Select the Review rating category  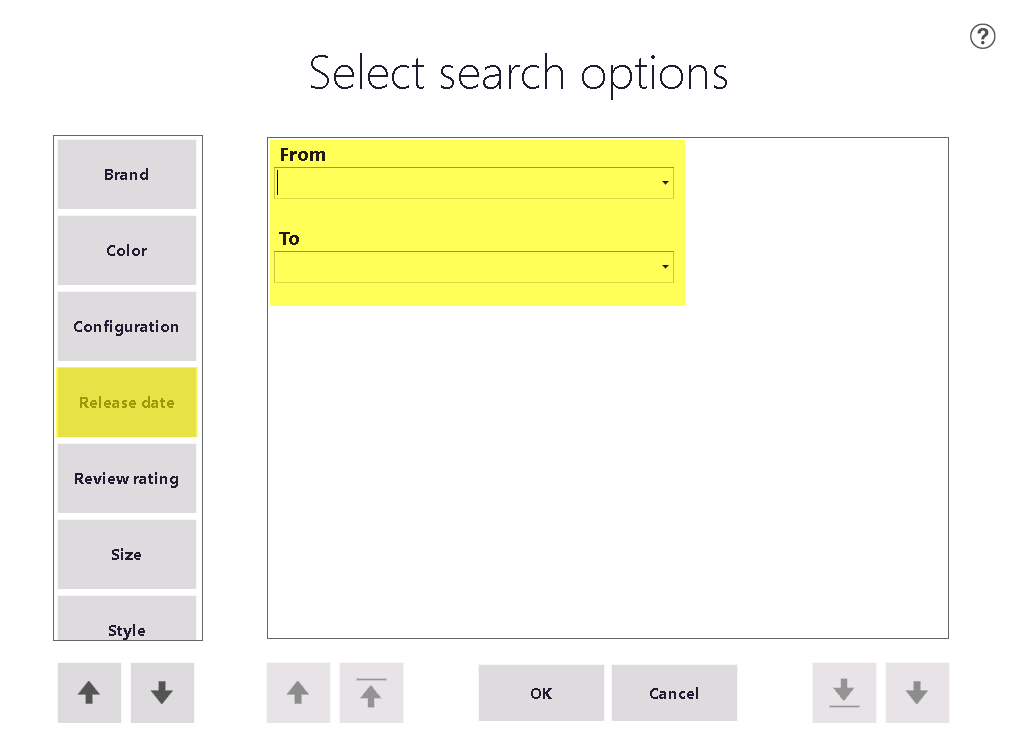click(x=126, y=478)
